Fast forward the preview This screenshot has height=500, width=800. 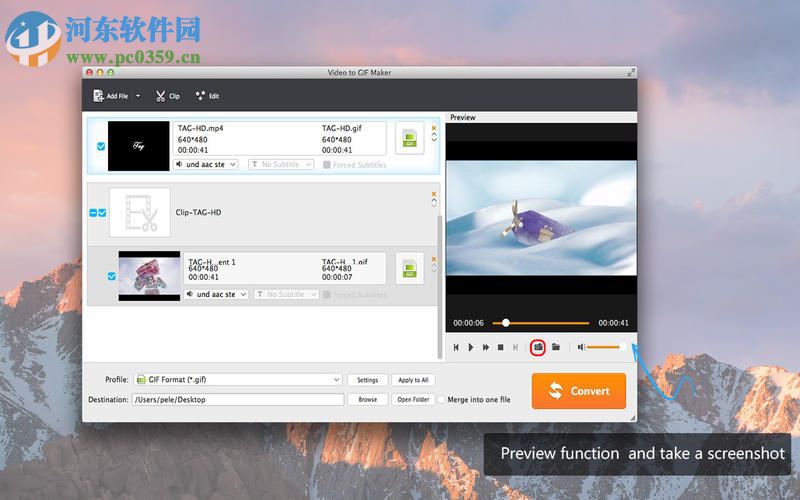486,347
